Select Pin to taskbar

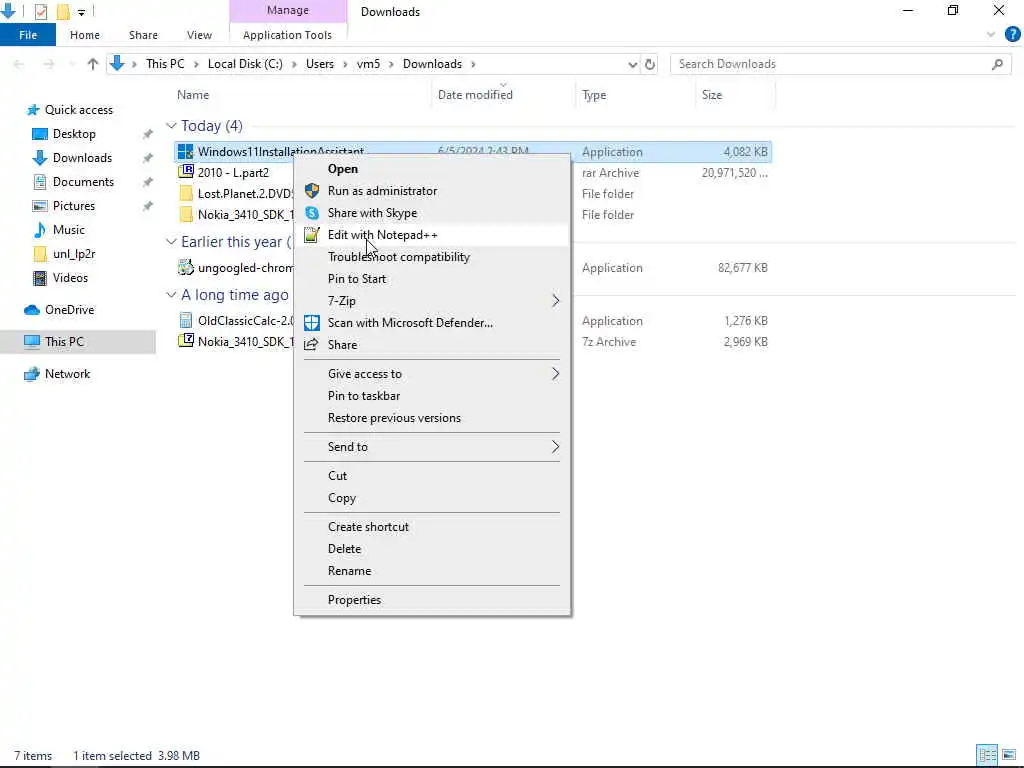pos(364,396)
